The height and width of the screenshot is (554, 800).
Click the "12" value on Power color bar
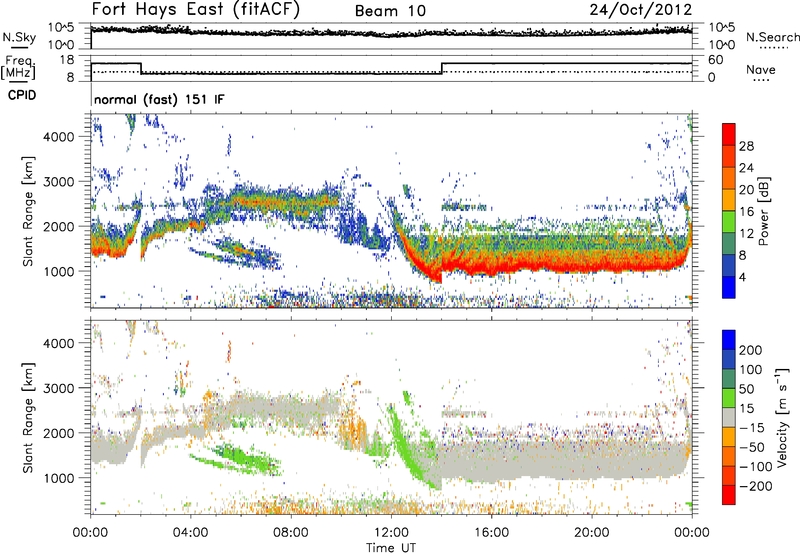pos(746,234)
